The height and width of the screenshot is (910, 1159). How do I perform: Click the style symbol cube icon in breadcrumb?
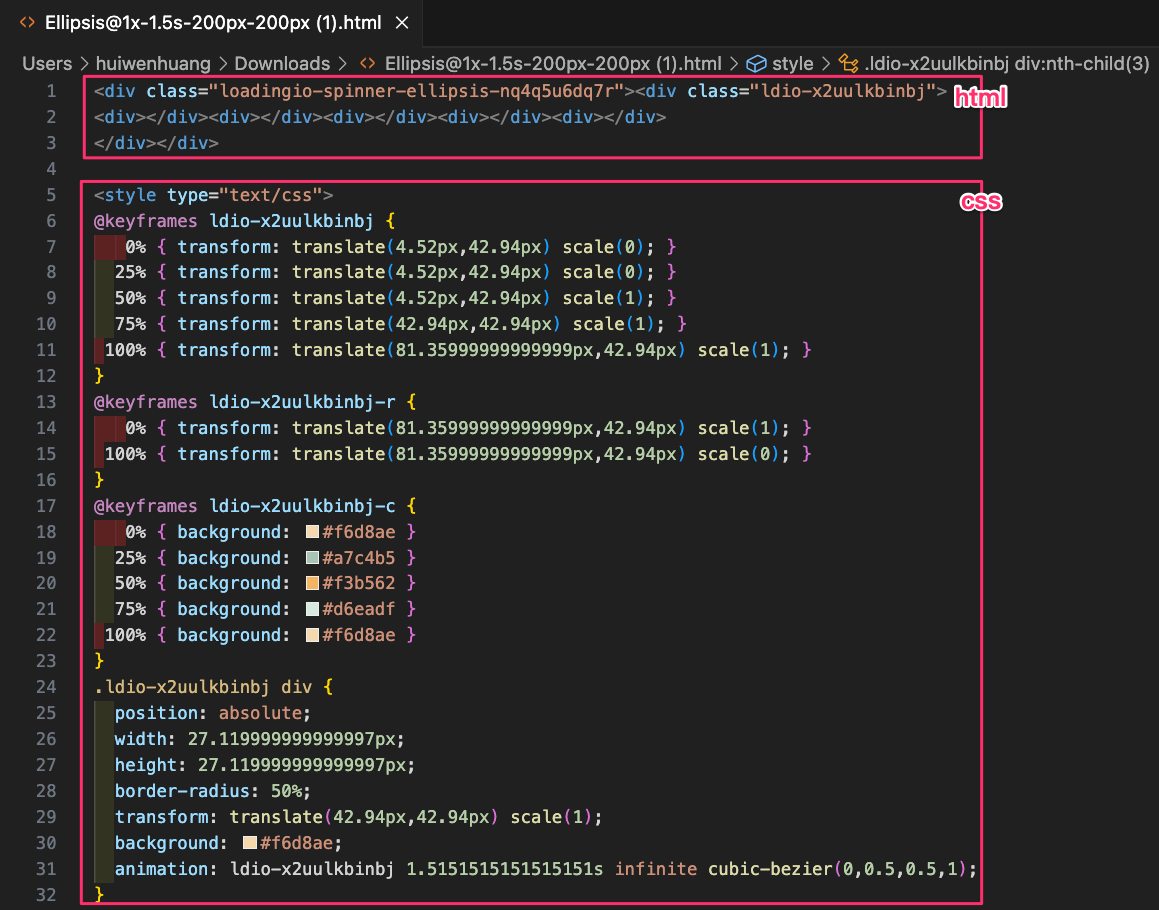tap(757, 64)
